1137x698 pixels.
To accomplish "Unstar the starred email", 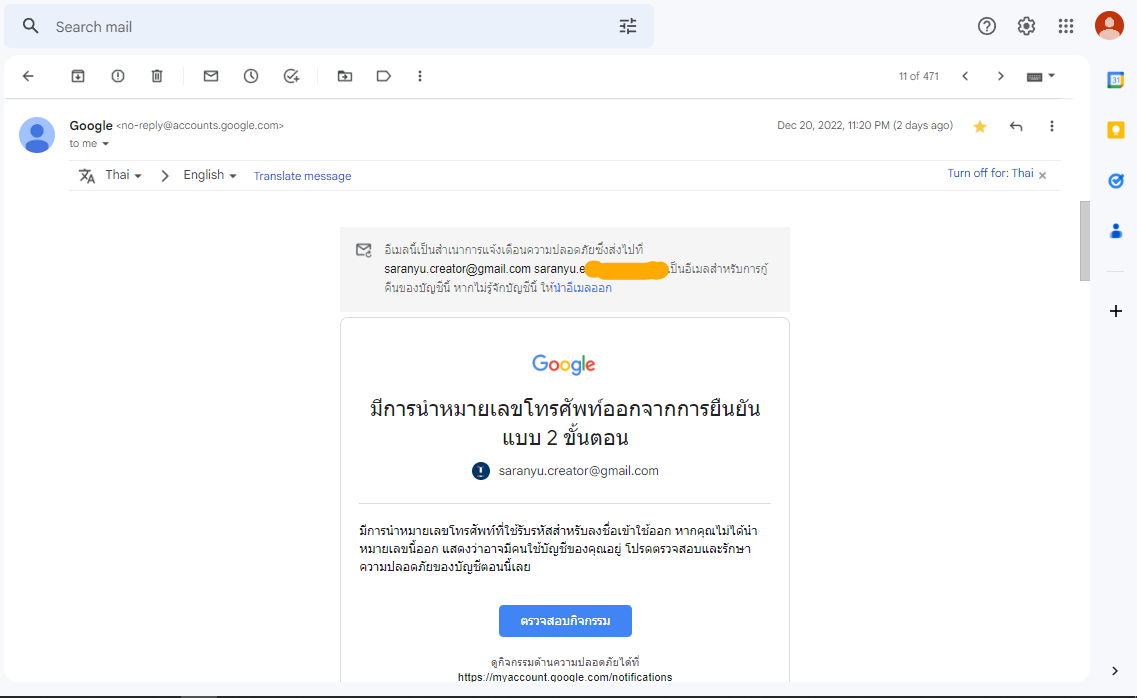I will [980, 127].
